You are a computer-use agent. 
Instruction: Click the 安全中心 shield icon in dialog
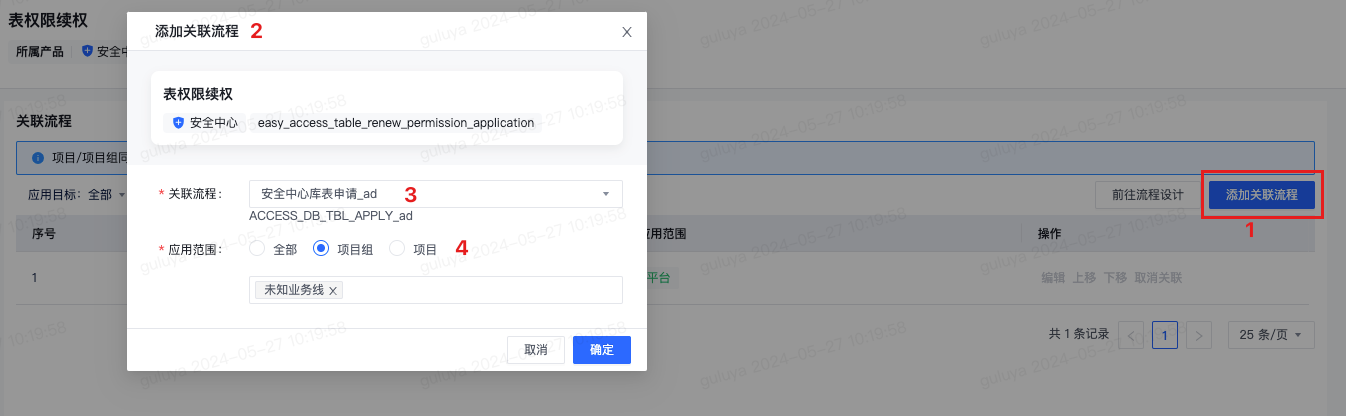tap(178, 123)
